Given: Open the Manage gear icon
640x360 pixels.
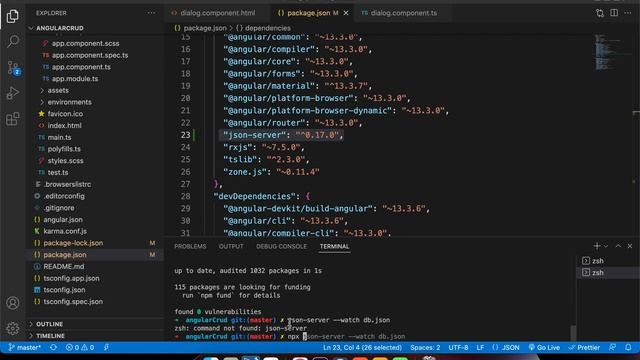Looking at the screenshot, I should [13, 328].
